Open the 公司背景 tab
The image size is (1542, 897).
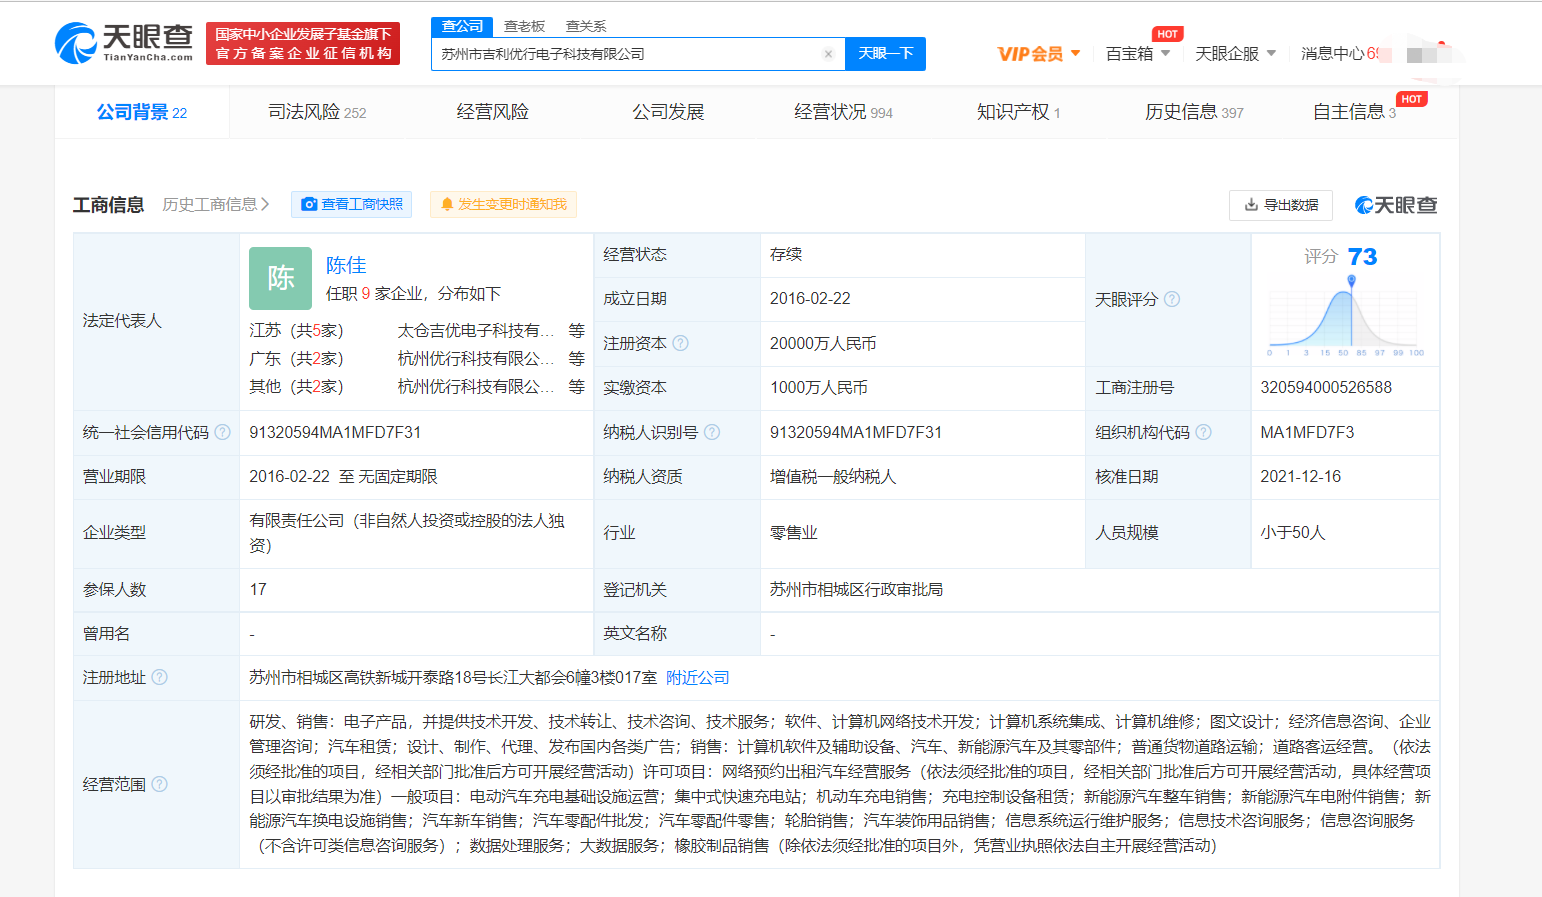[x=142, y=112]
